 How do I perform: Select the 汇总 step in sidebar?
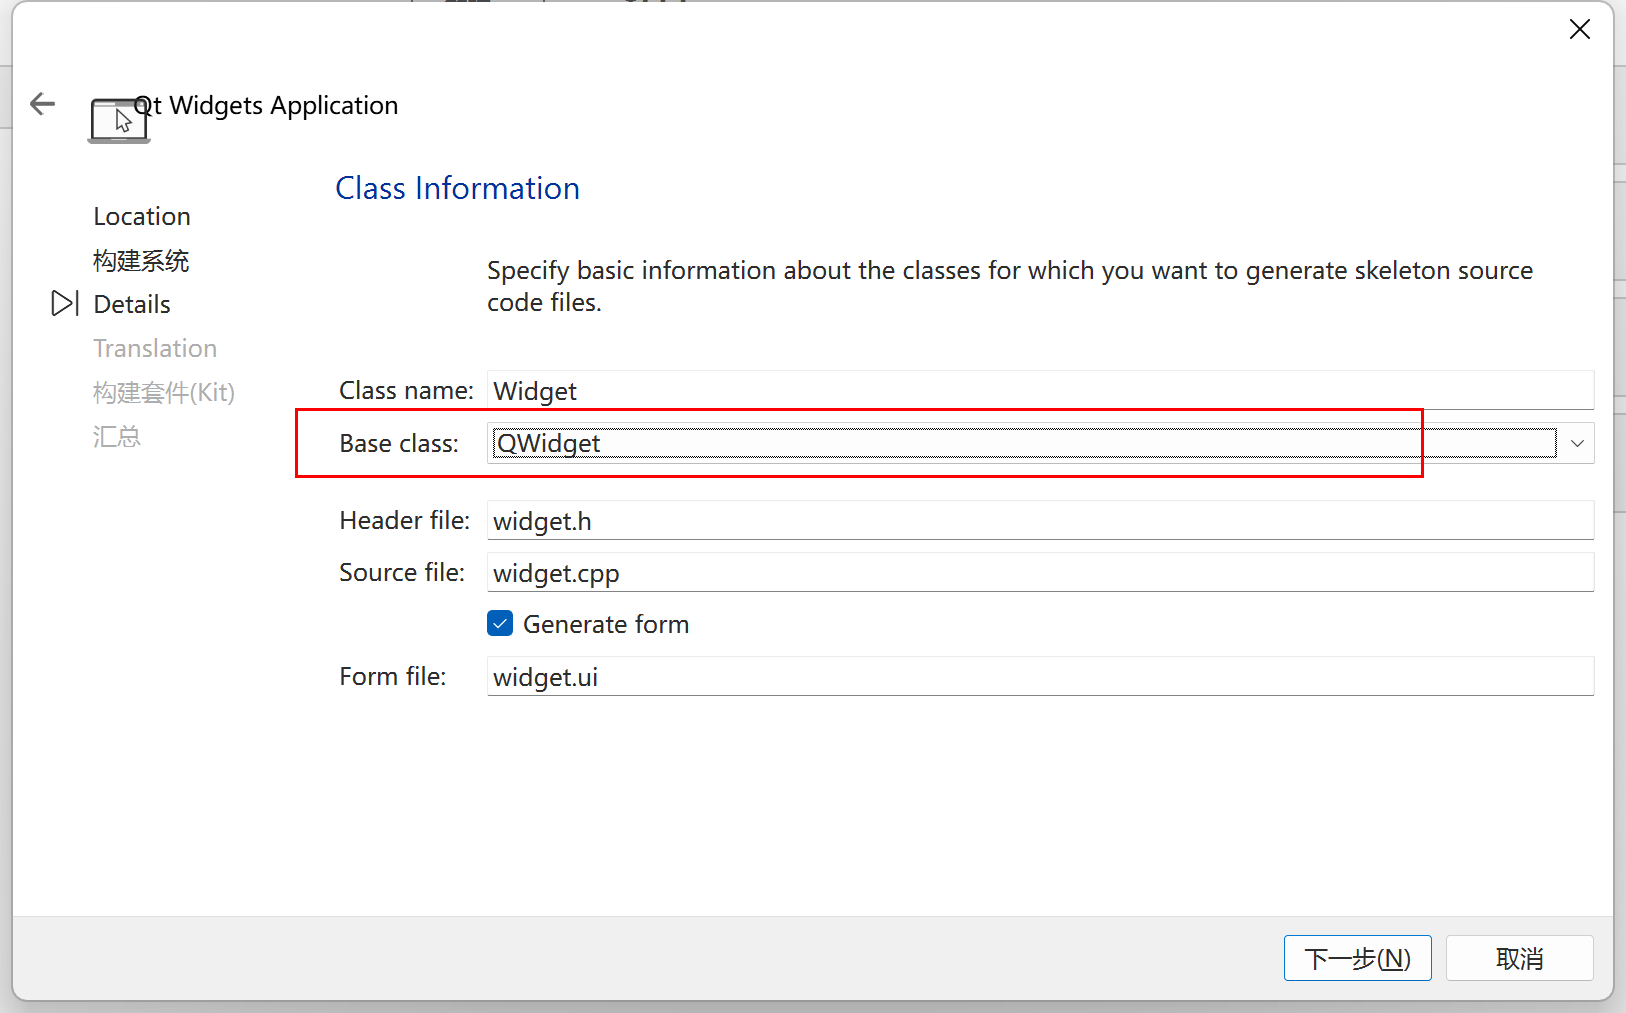tap(117, 436)
